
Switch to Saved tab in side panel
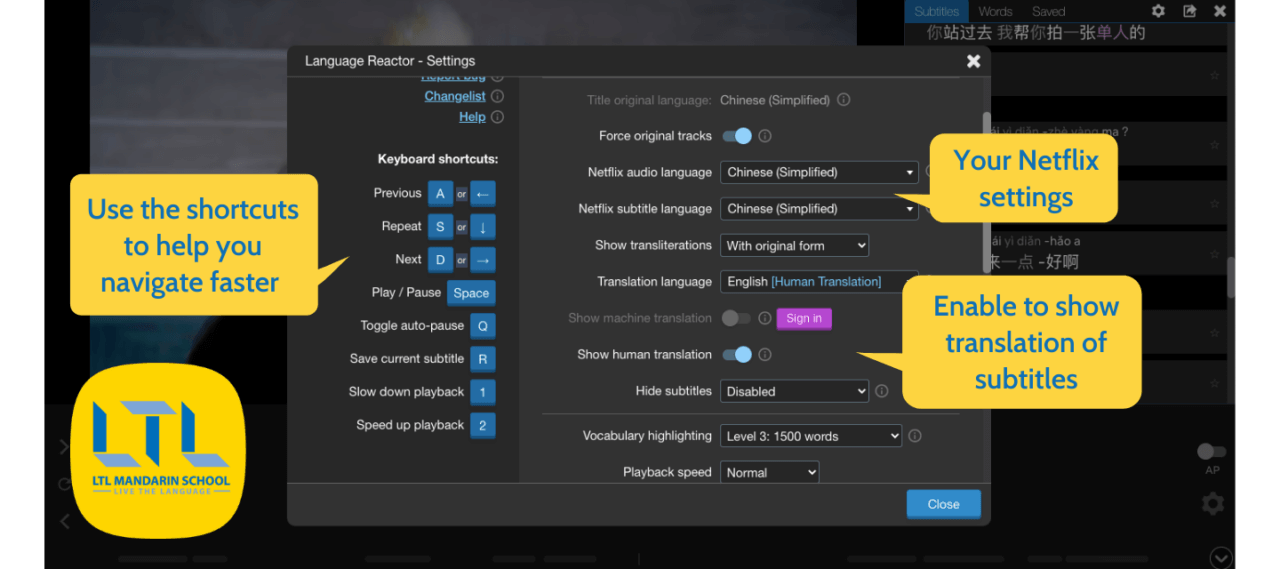coord(1049,11)
